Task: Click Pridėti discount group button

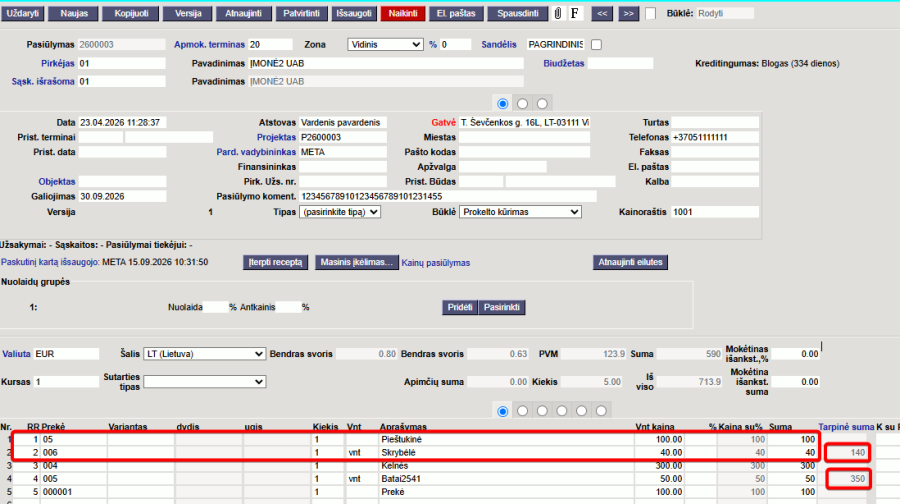Action: (460, 307)
